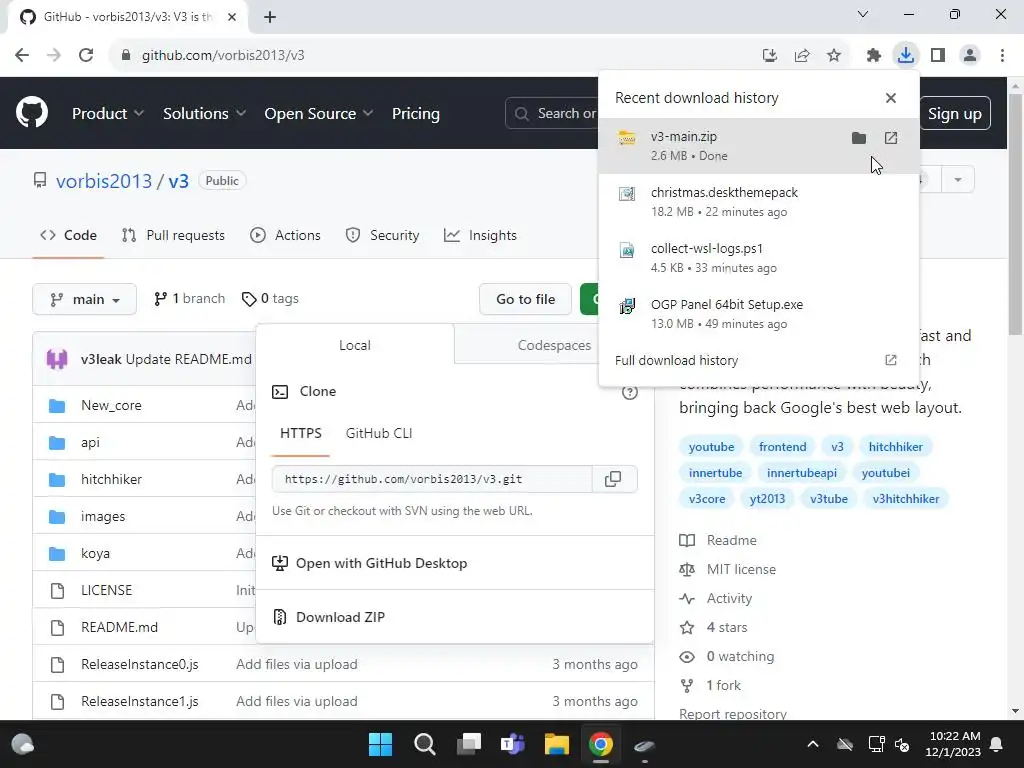Select the Local tab
The image size is (1024, 768).
pos(355,345)
